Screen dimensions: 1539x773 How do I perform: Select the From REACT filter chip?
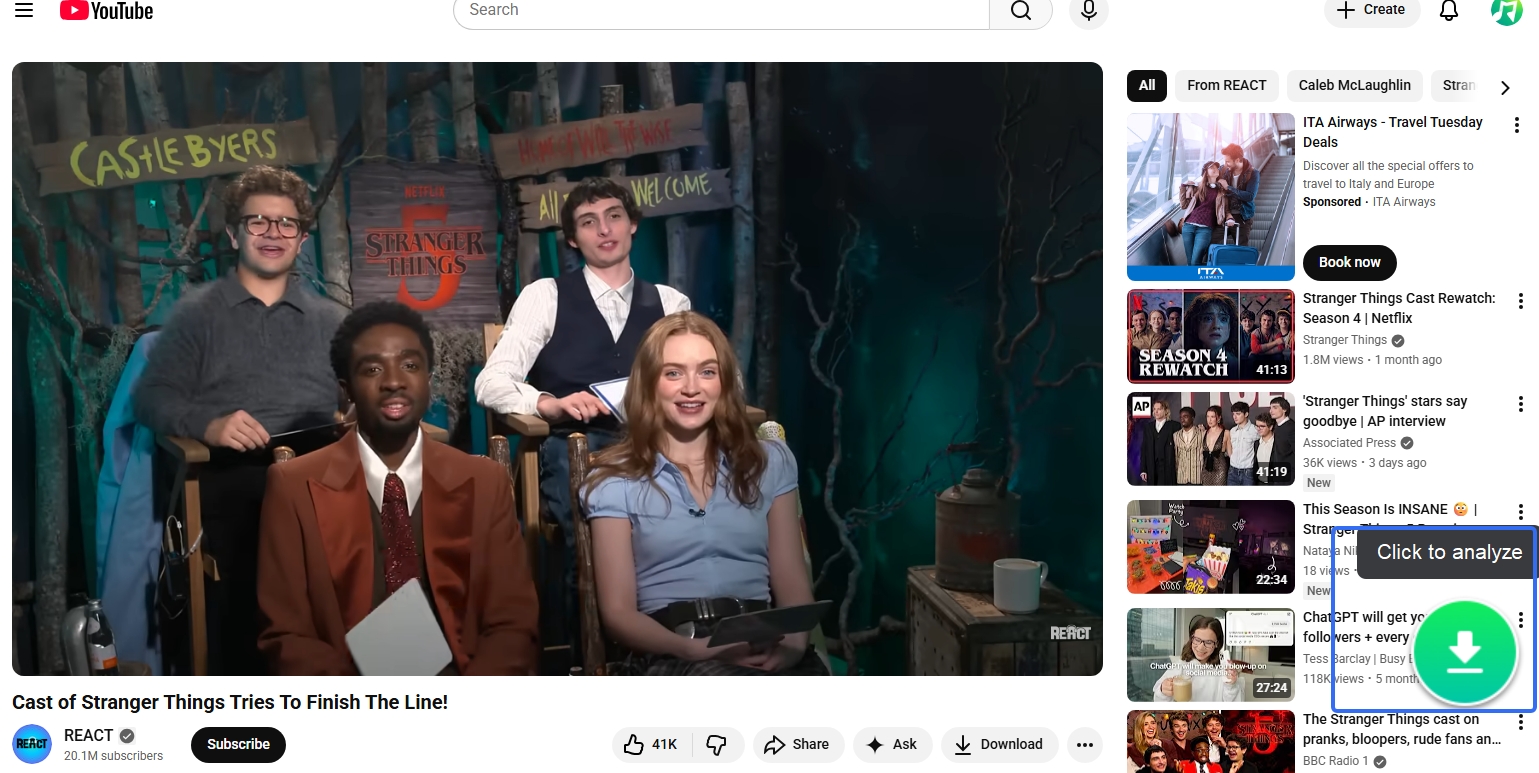point(1226,85)
